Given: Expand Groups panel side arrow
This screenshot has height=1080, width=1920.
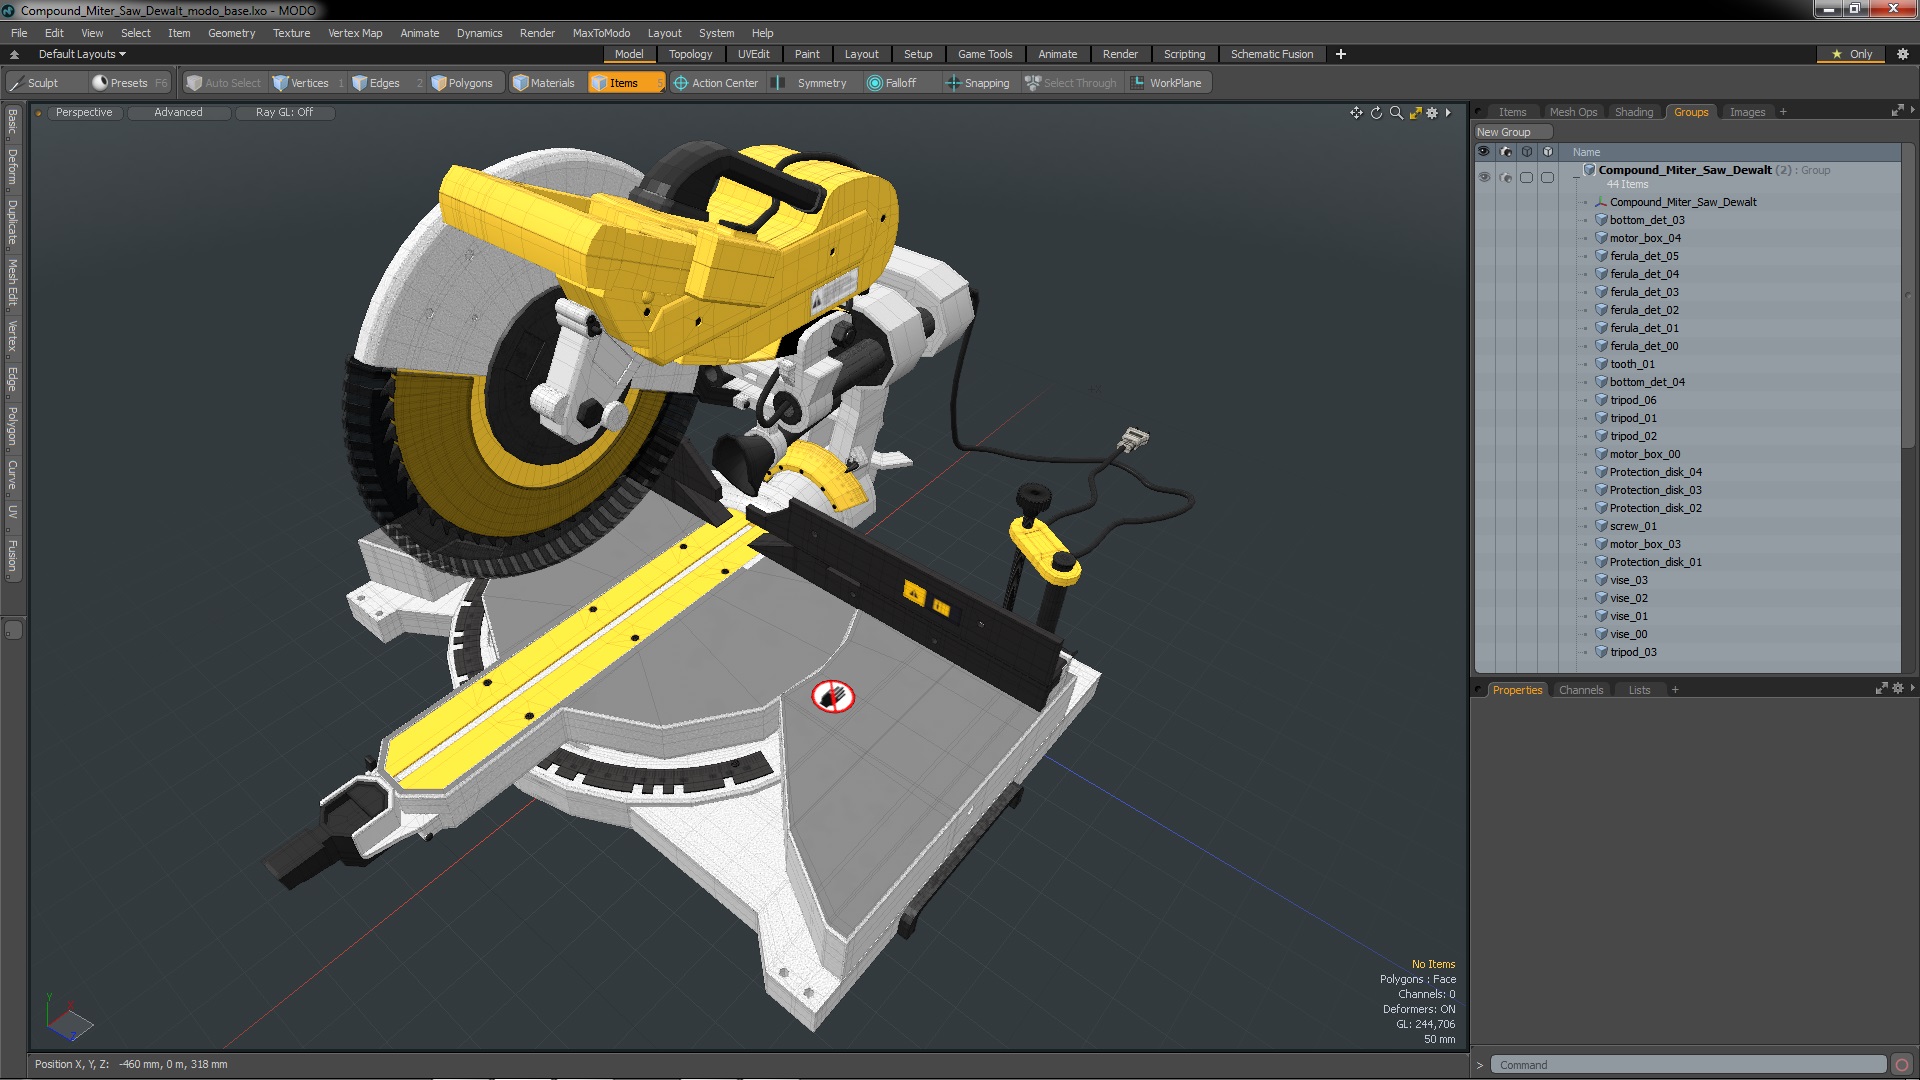Looking at the screenshot, I should 1912,110.
